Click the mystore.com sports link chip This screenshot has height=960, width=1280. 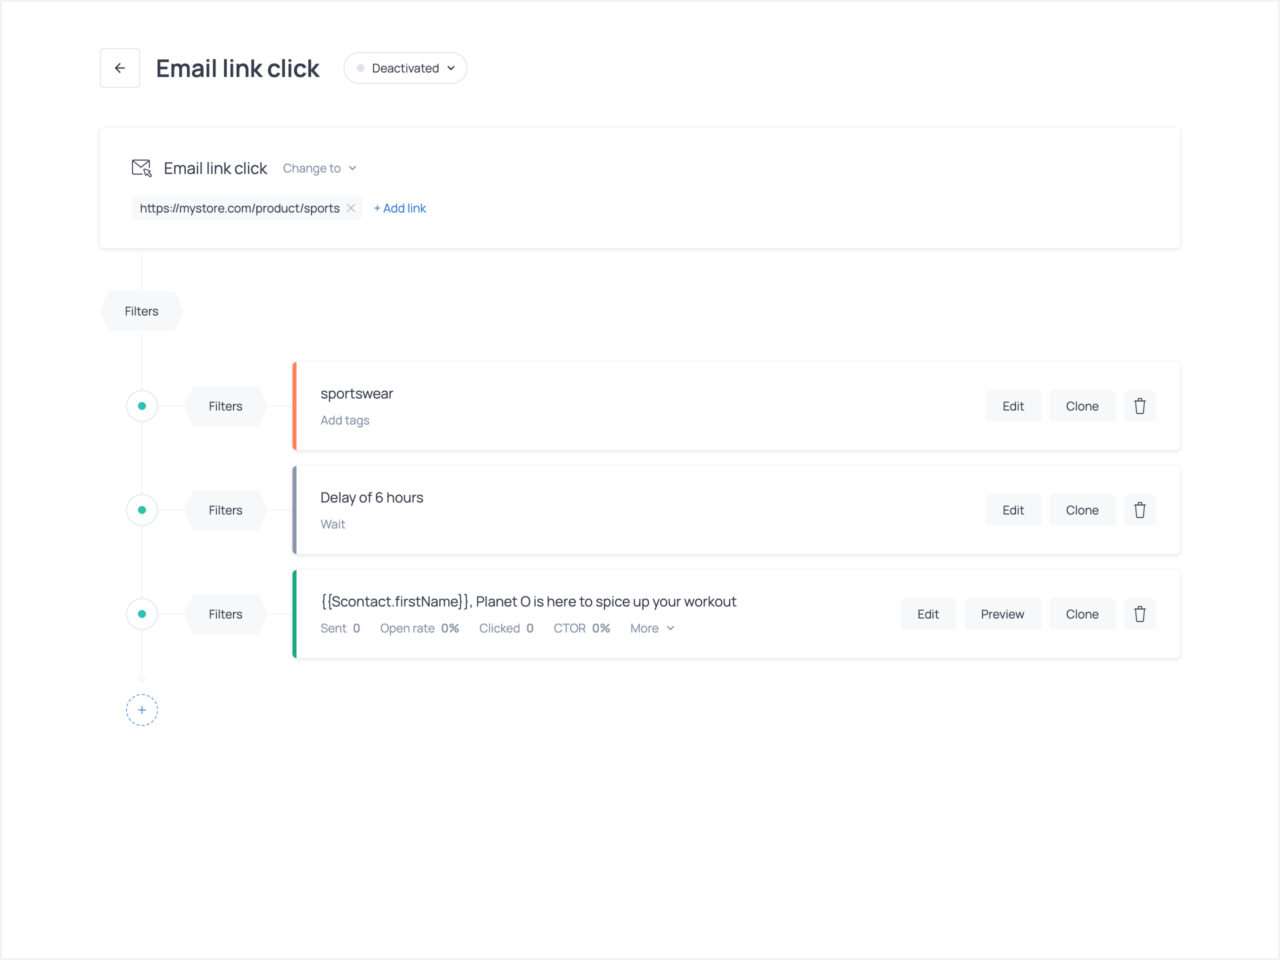(x=240, y=208)
